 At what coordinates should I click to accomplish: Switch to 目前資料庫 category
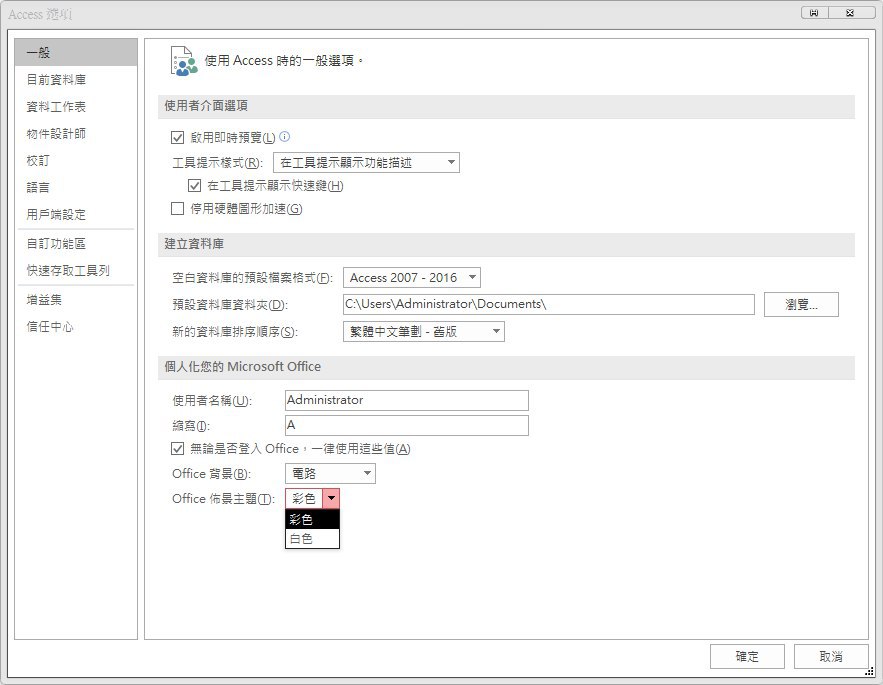(76, 79)
